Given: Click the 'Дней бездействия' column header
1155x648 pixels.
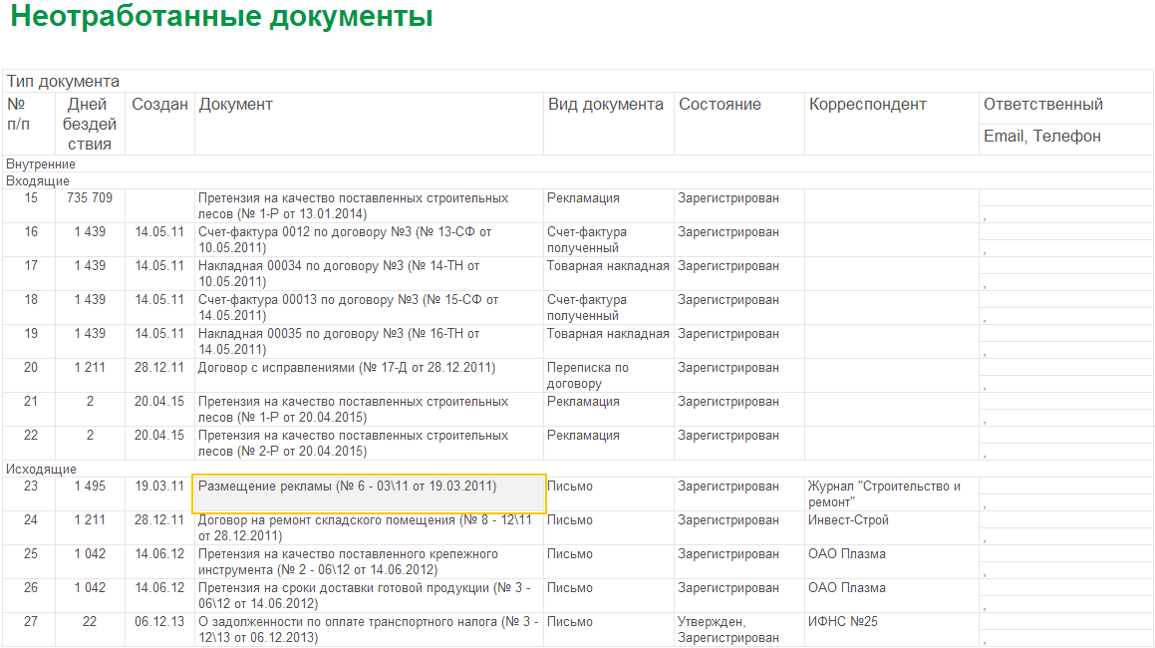Looking at the screenshot, I should pos(89,124).
